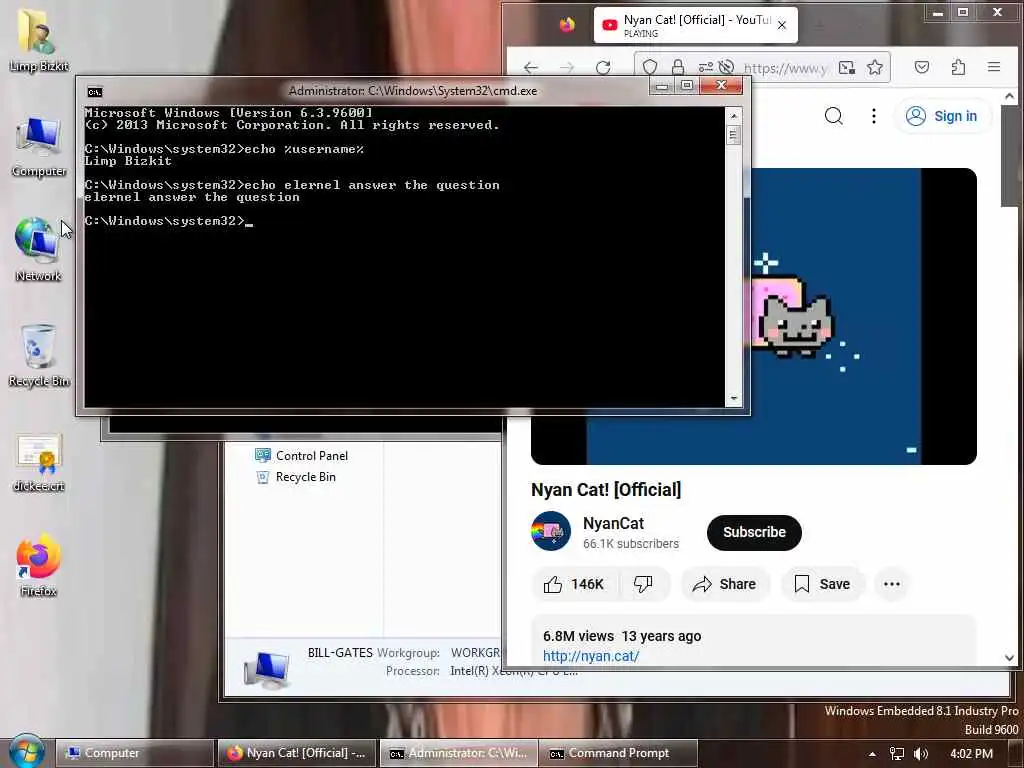Open the NyanCat channel name link
This screenshot has height=768, width=1024.
pyautogui.click(x=613, y=523)
